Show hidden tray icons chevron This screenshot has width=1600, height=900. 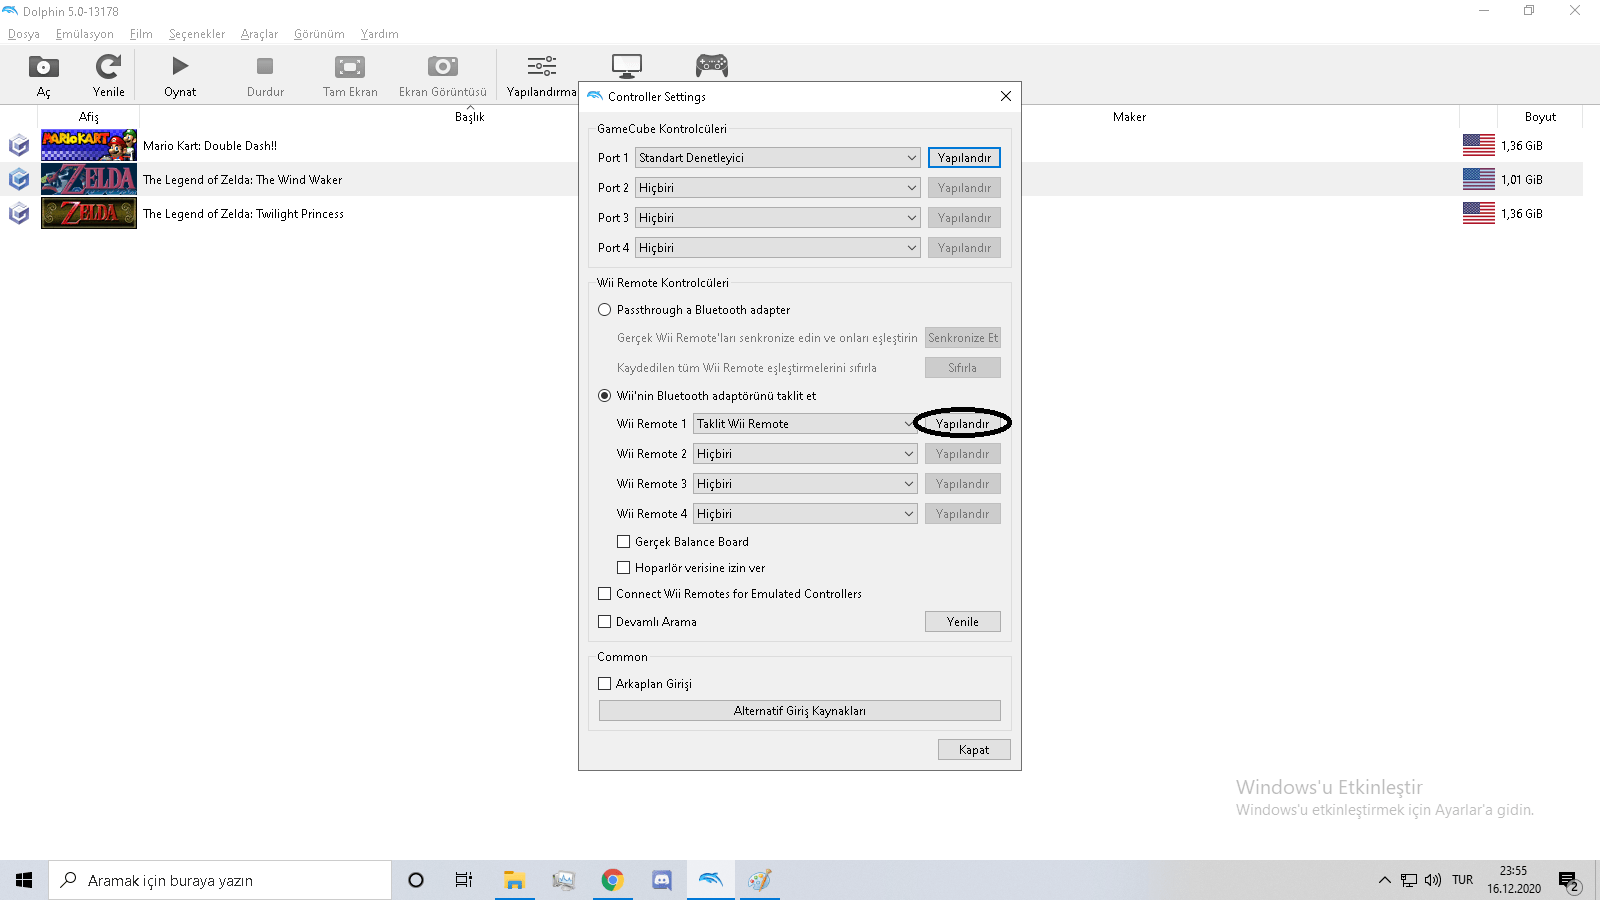(1384, 880)
